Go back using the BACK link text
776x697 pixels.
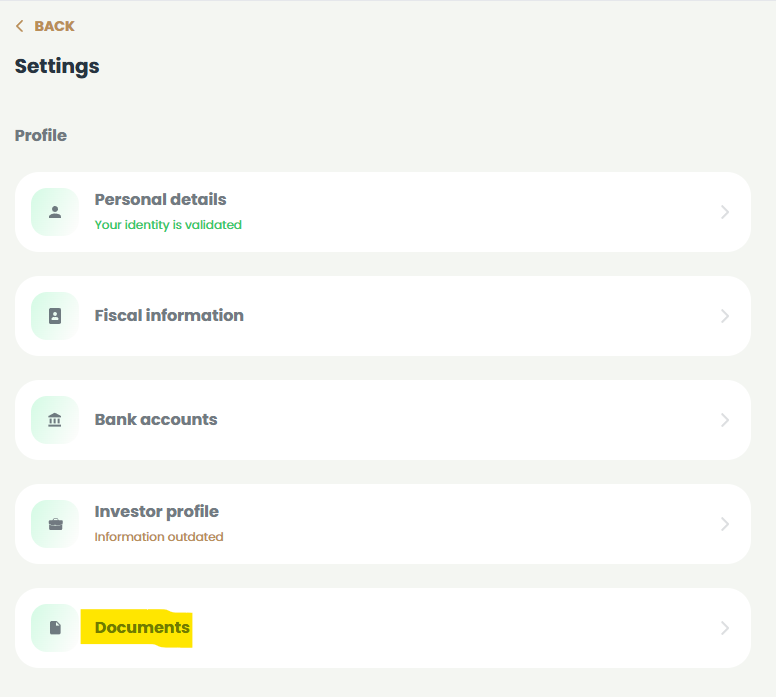pos(54,26)
